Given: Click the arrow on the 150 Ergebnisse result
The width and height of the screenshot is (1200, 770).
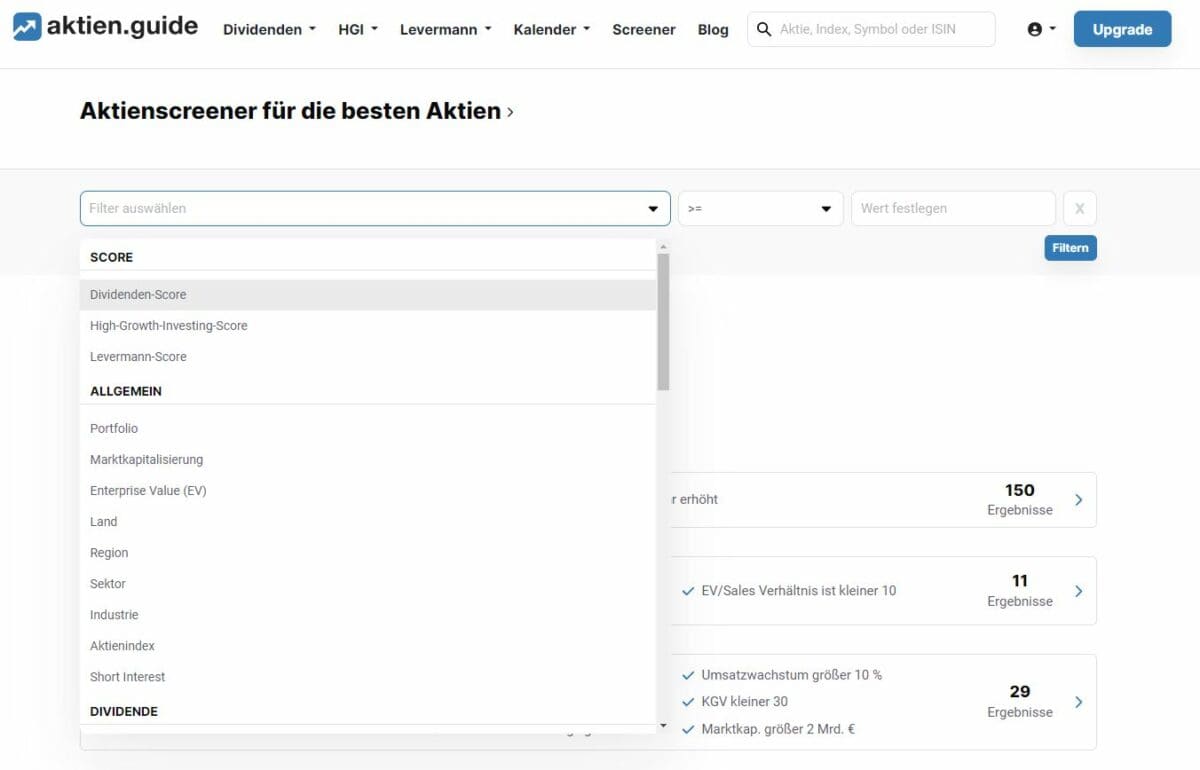Looking at the screenshot, I should tap(1078, 499).
